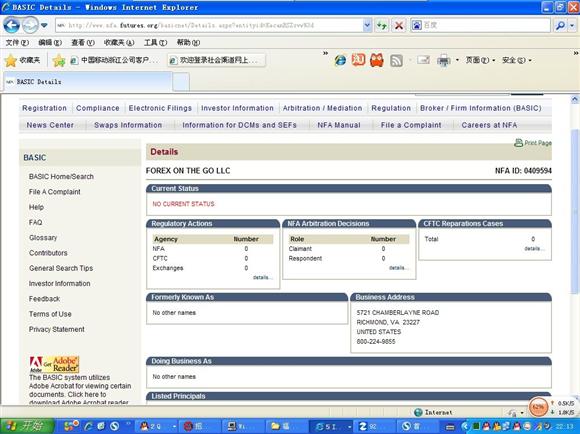Open the Electronic Filings navigation item
This screenshot has height=434, width=580.
pos(160,108)
